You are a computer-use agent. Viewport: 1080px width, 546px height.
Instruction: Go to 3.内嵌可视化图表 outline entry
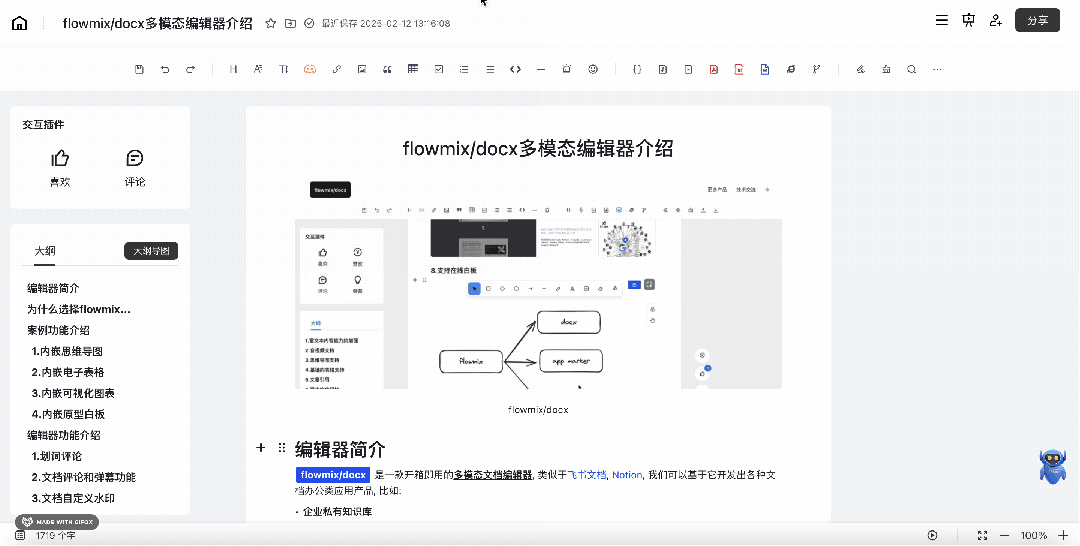(x=73, y=393)
